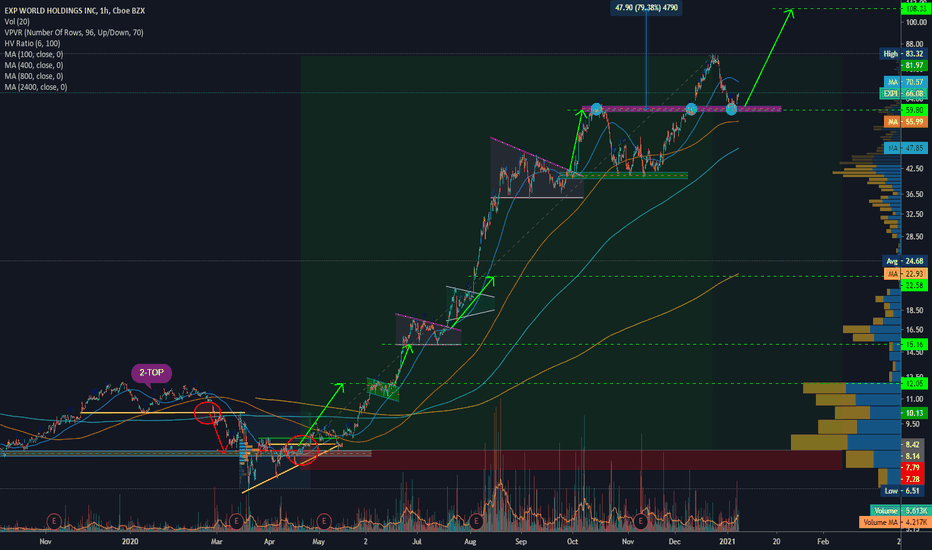Click the red 7.28 price label
The height and width of the screenshot is (550, 932).
pos(913,479)
